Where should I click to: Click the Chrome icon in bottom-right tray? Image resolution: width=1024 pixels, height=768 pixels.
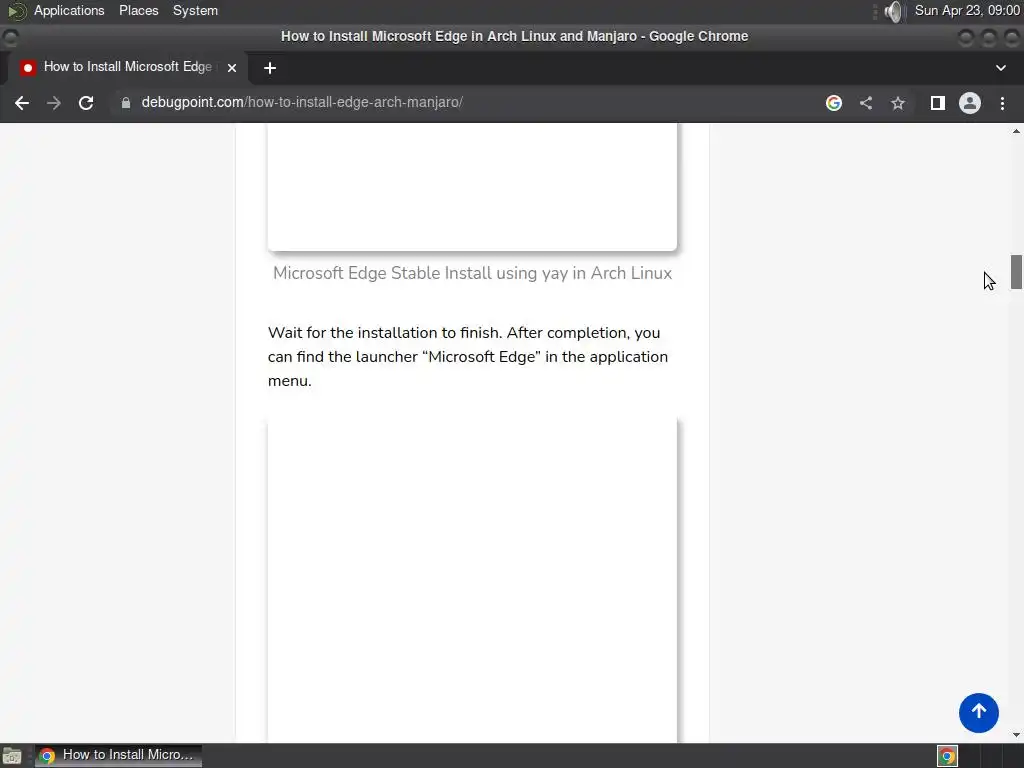947,756
